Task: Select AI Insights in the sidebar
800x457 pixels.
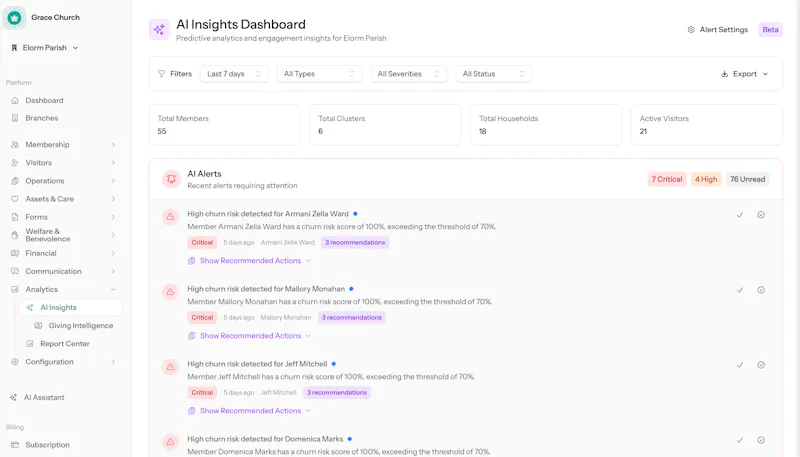Action: (71, 308)
